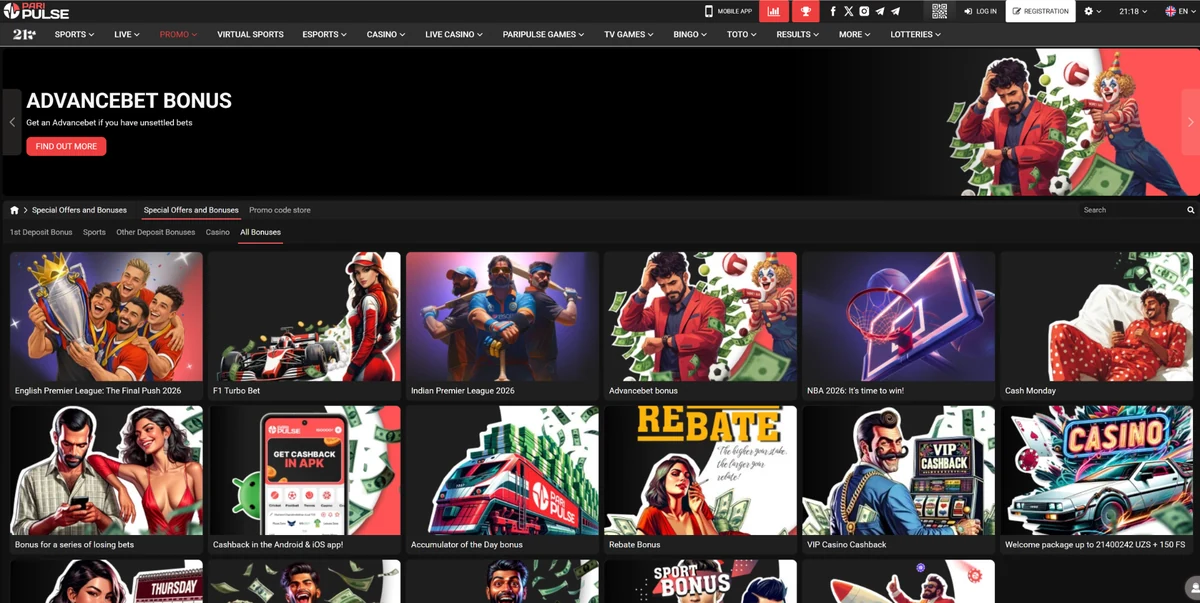
Task: Expand the More menu
Action: tap(855, 34)
